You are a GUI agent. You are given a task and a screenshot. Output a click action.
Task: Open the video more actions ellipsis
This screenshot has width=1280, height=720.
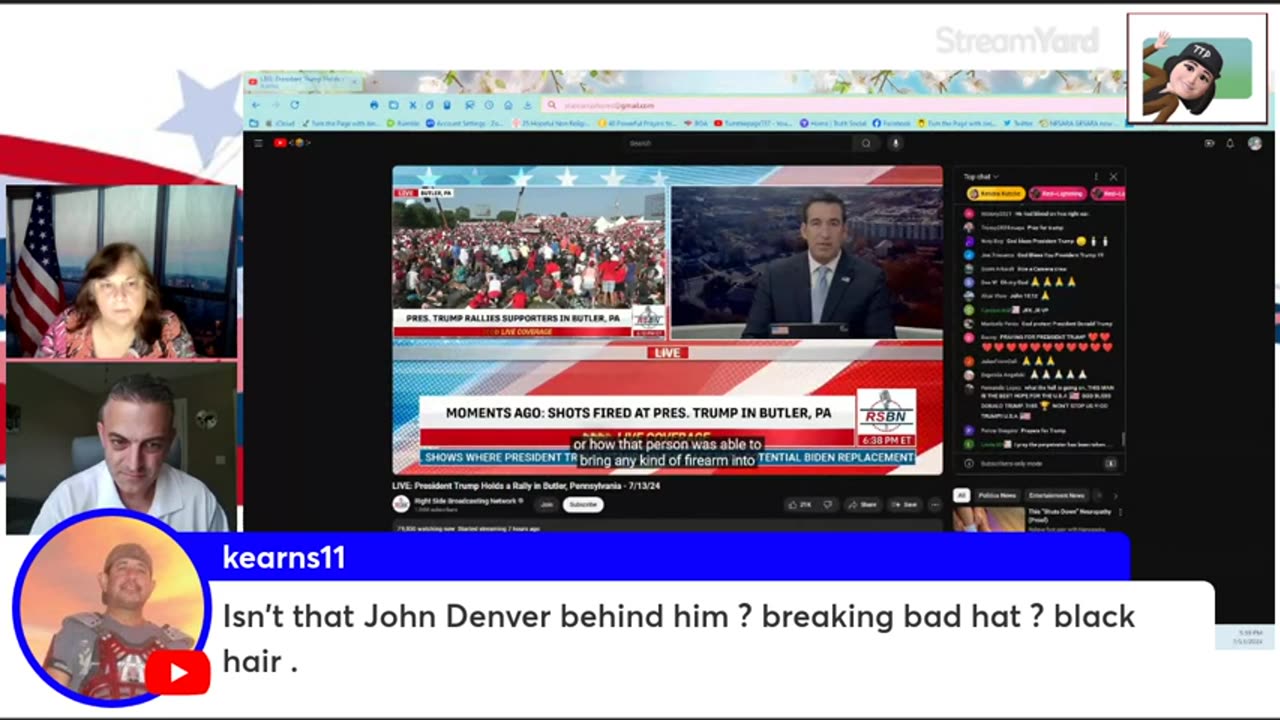(x=934, y=504)
